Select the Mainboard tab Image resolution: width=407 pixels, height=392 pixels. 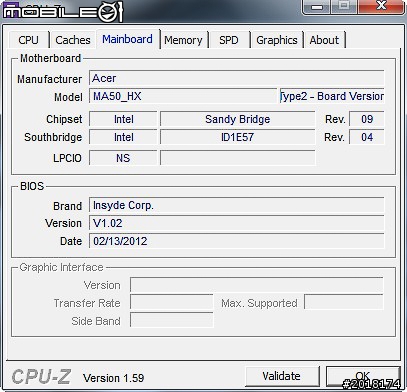[x=127, y=39]
